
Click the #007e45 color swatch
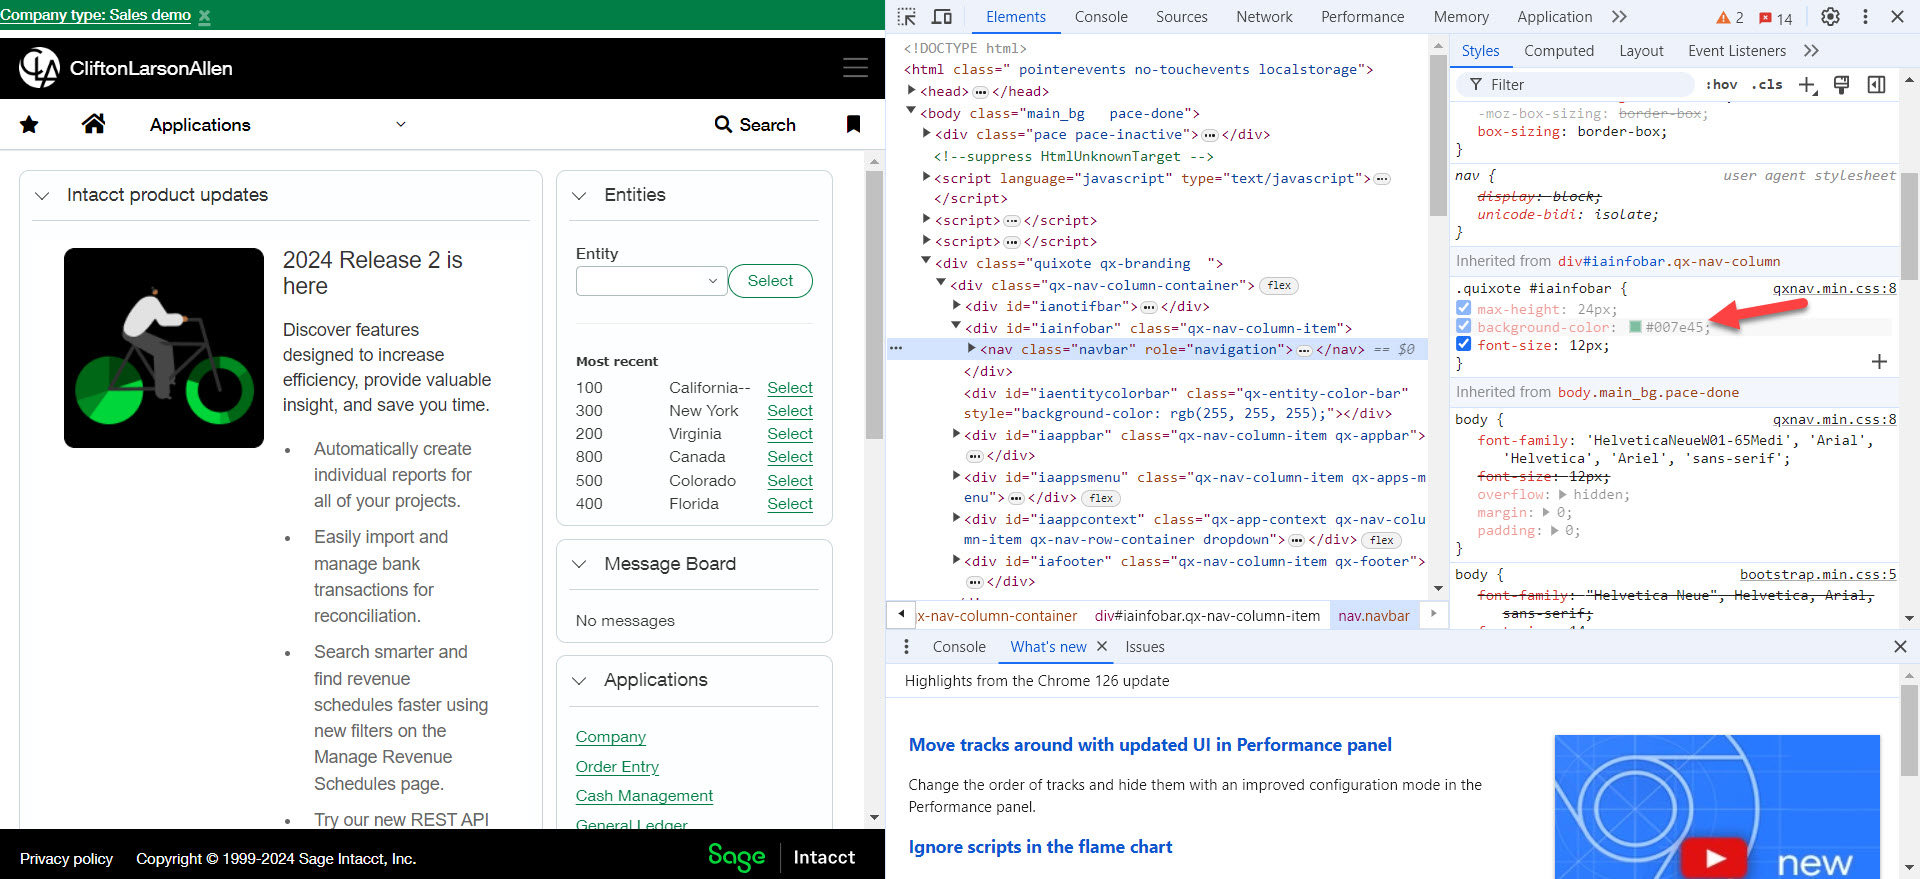1635,327
